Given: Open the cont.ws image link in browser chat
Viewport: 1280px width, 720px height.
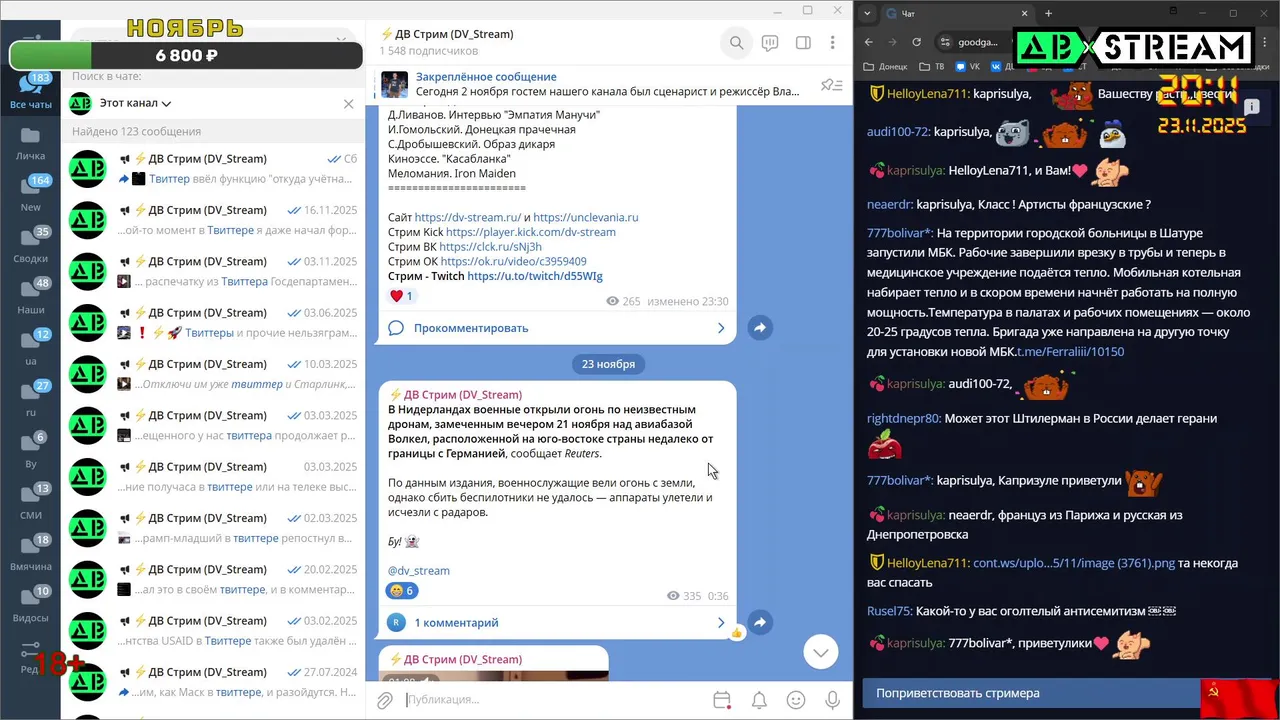Looking at the screenshot, I should pyautogui.click(x=1074, y=563).
